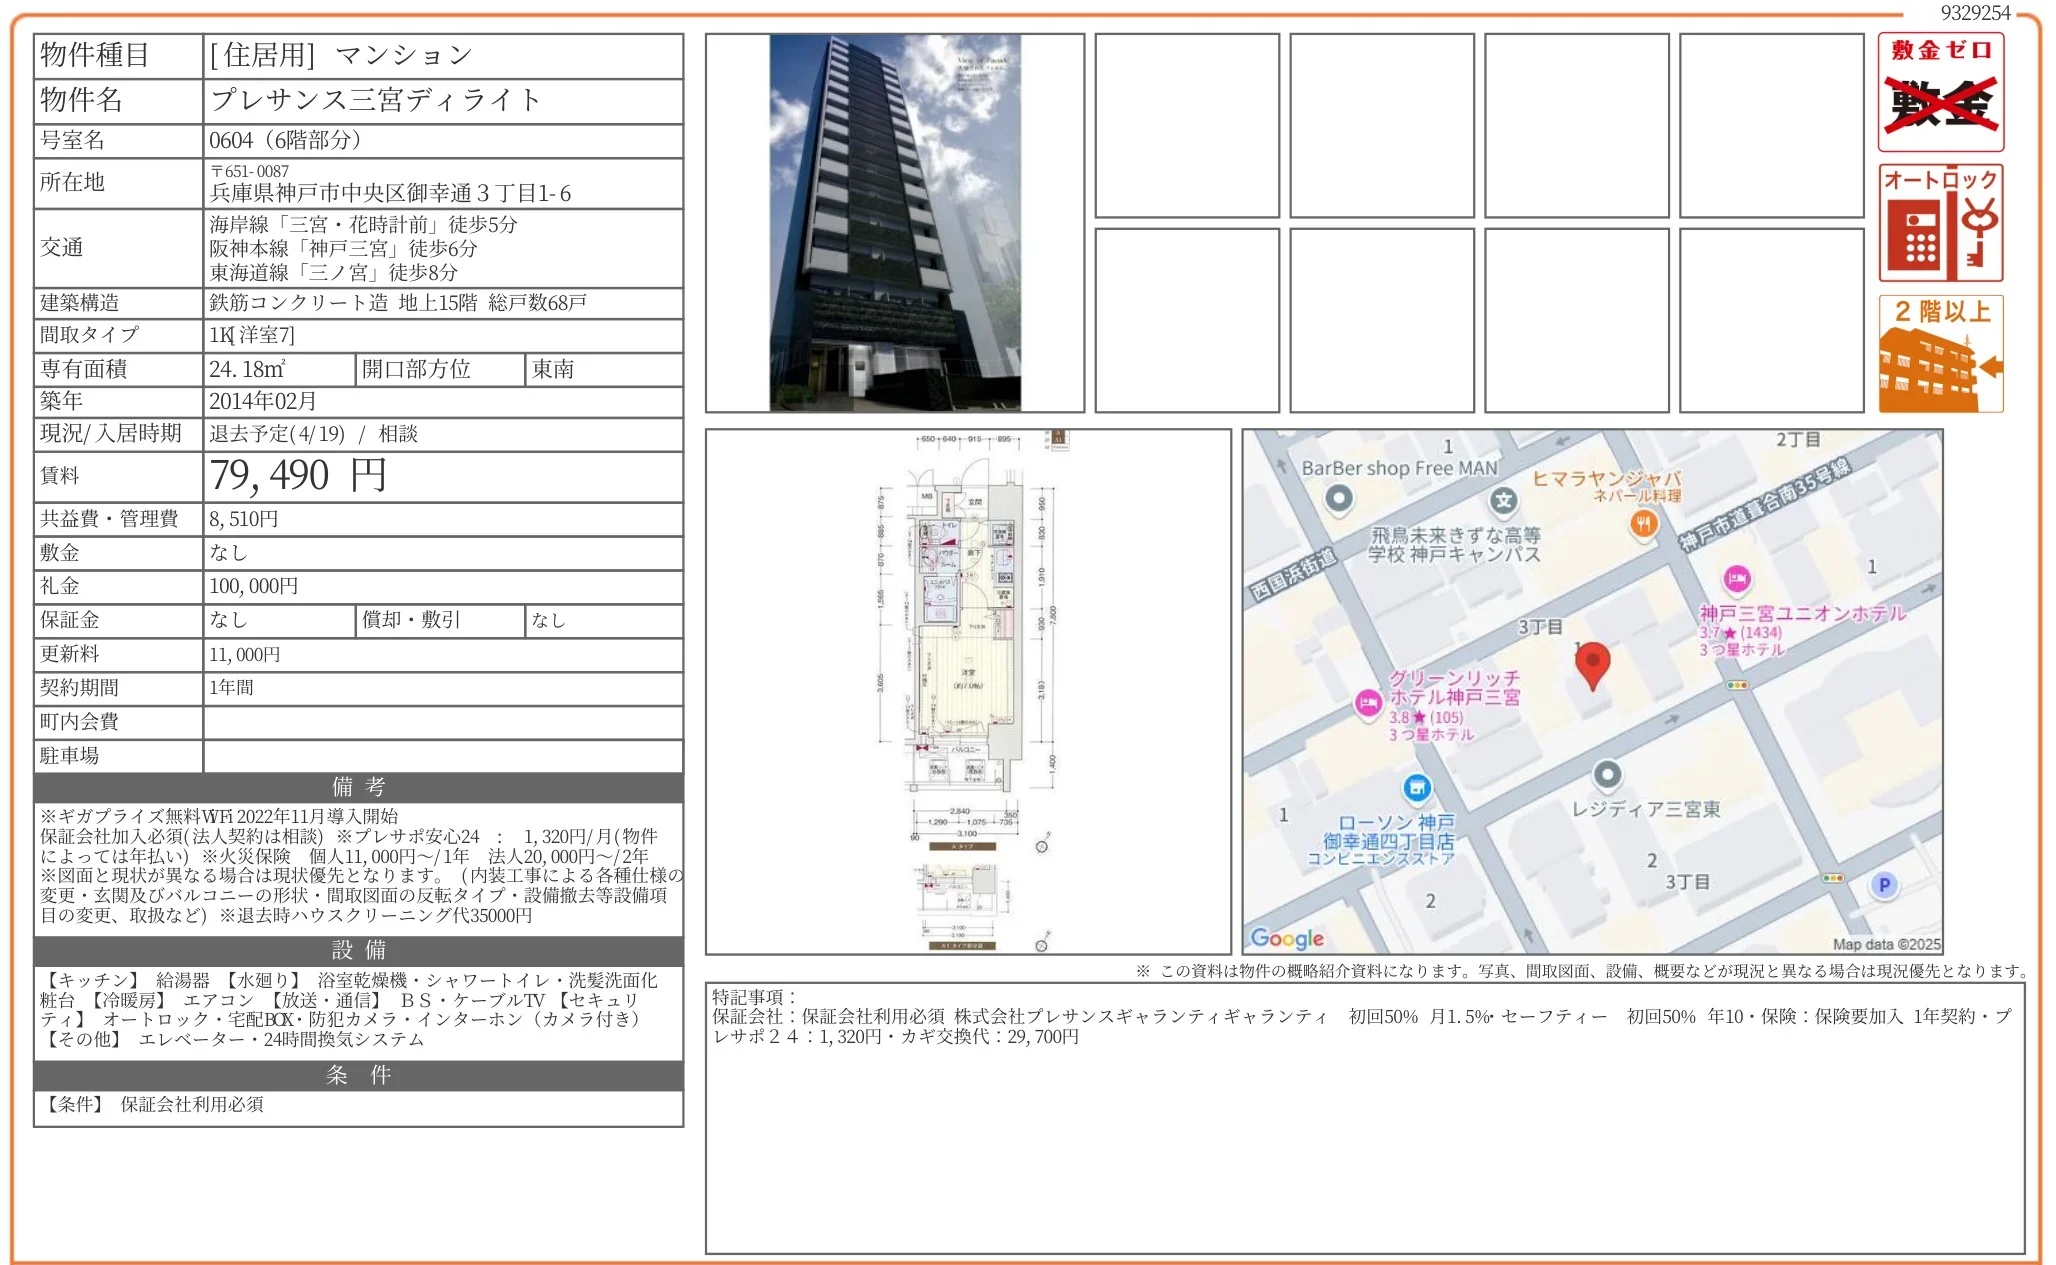Click the Google logo on map

pyautogui.click(x=1287, y=938)
